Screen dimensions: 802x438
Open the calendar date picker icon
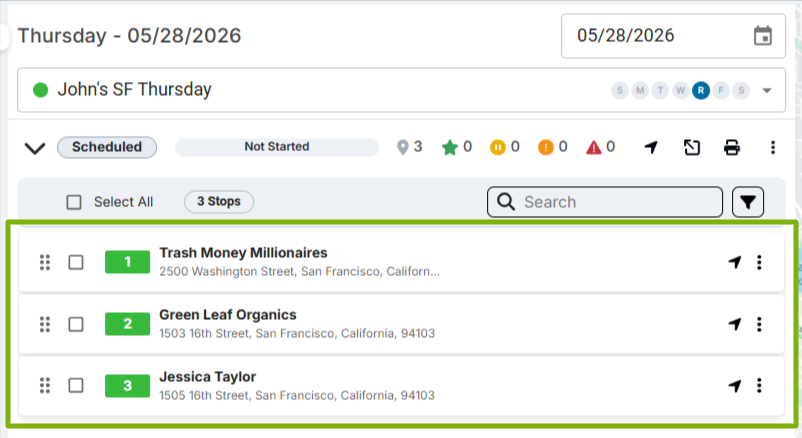pyautogui.click(x=763, y=36)
